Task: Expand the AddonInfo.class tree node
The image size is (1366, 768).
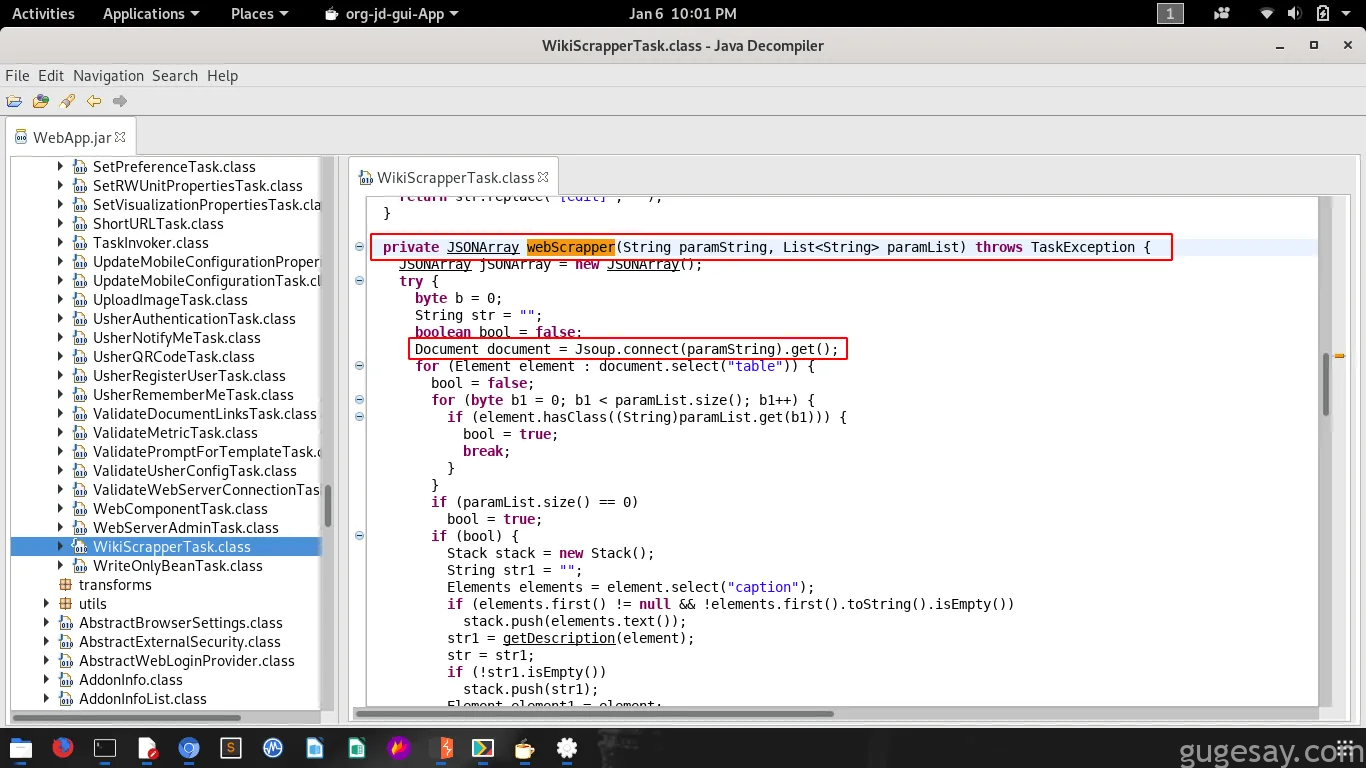Action: click(x=46, y=680)
